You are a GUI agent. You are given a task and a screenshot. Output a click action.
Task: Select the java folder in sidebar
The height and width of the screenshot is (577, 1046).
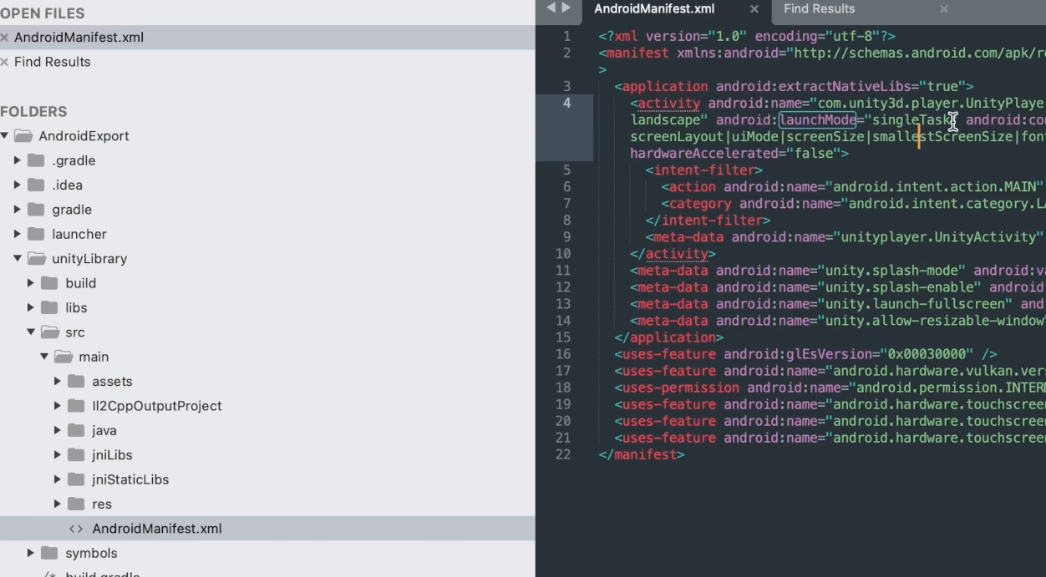(104, 431)
